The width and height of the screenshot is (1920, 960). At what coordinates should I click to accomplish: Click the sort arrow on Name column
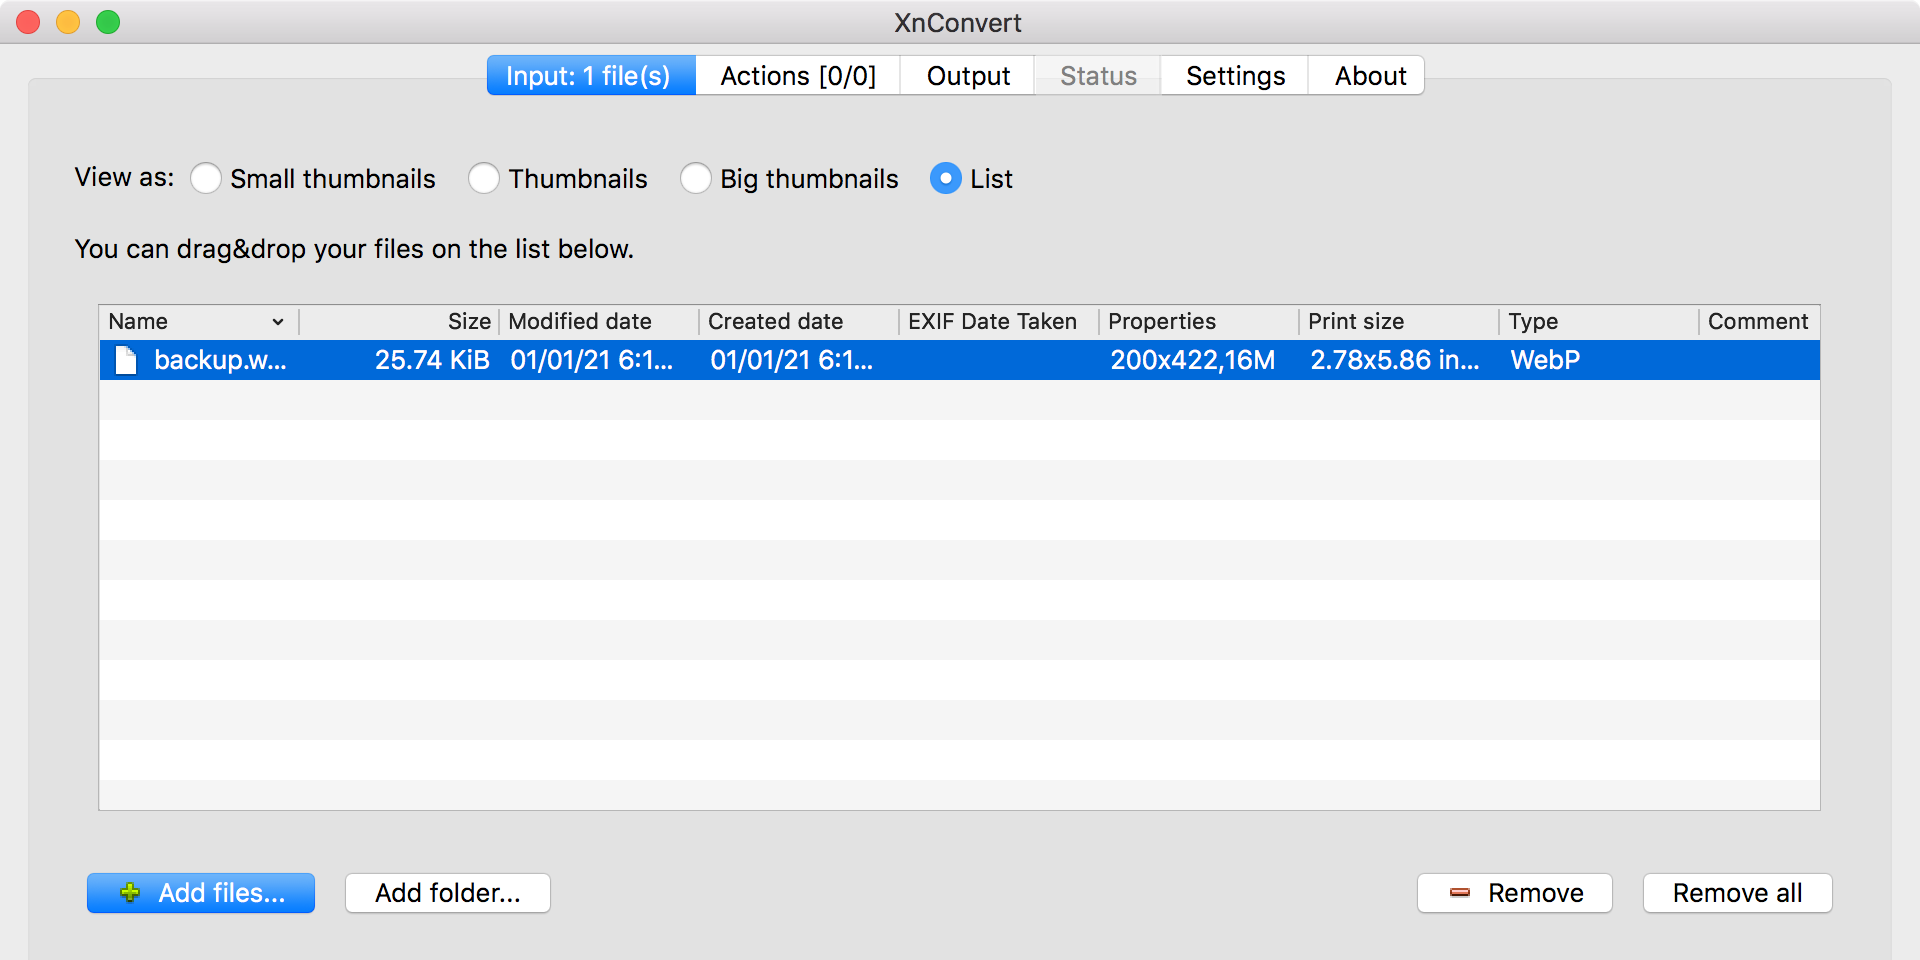277,322
